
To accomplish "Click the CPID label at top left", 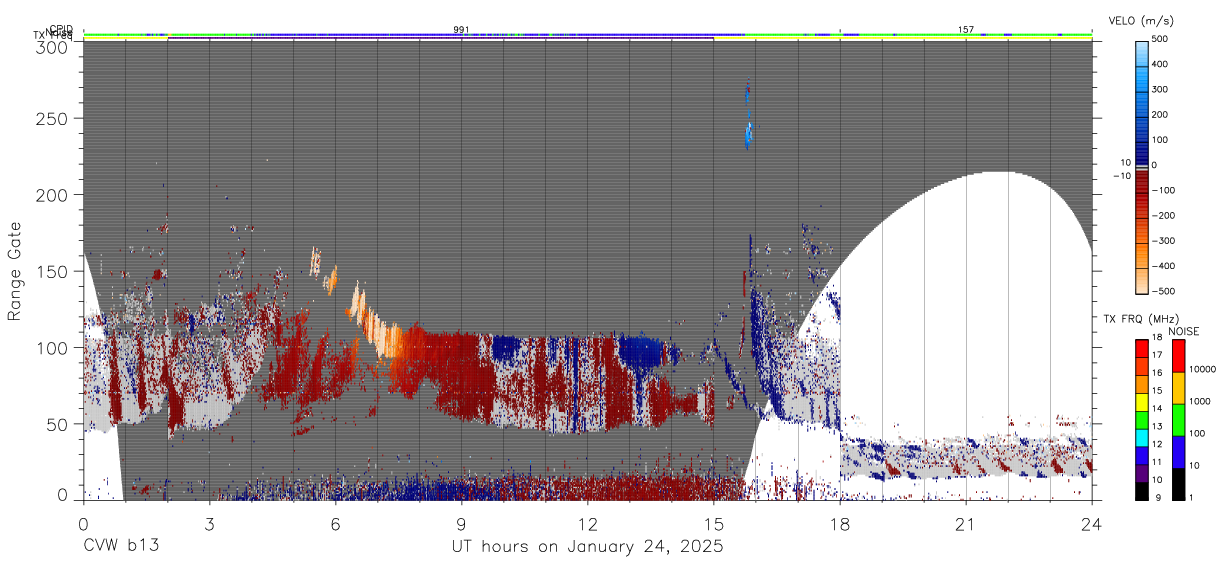I will pyautogui.click(x=61, y=29).
